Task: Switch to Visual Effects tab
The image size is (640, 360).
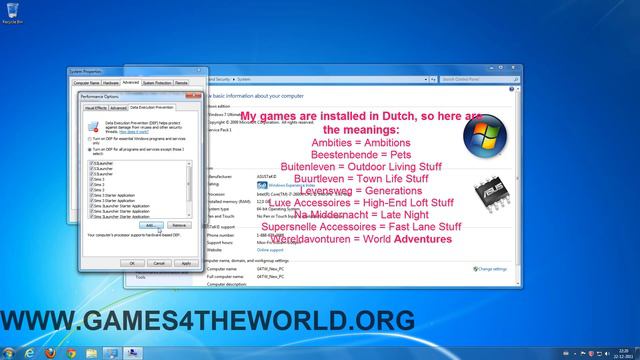Action: click(x=96, y=108)
